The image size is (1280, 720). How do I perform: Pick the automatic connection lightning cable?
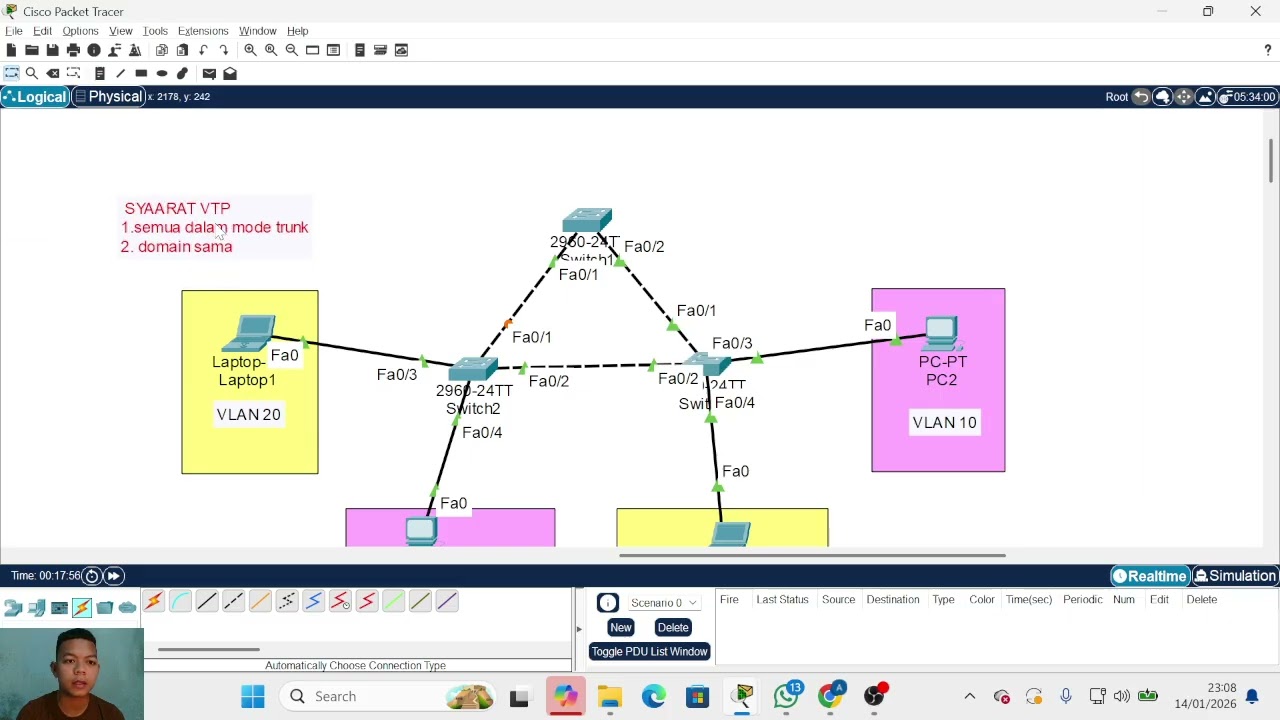tap(153, 601)
